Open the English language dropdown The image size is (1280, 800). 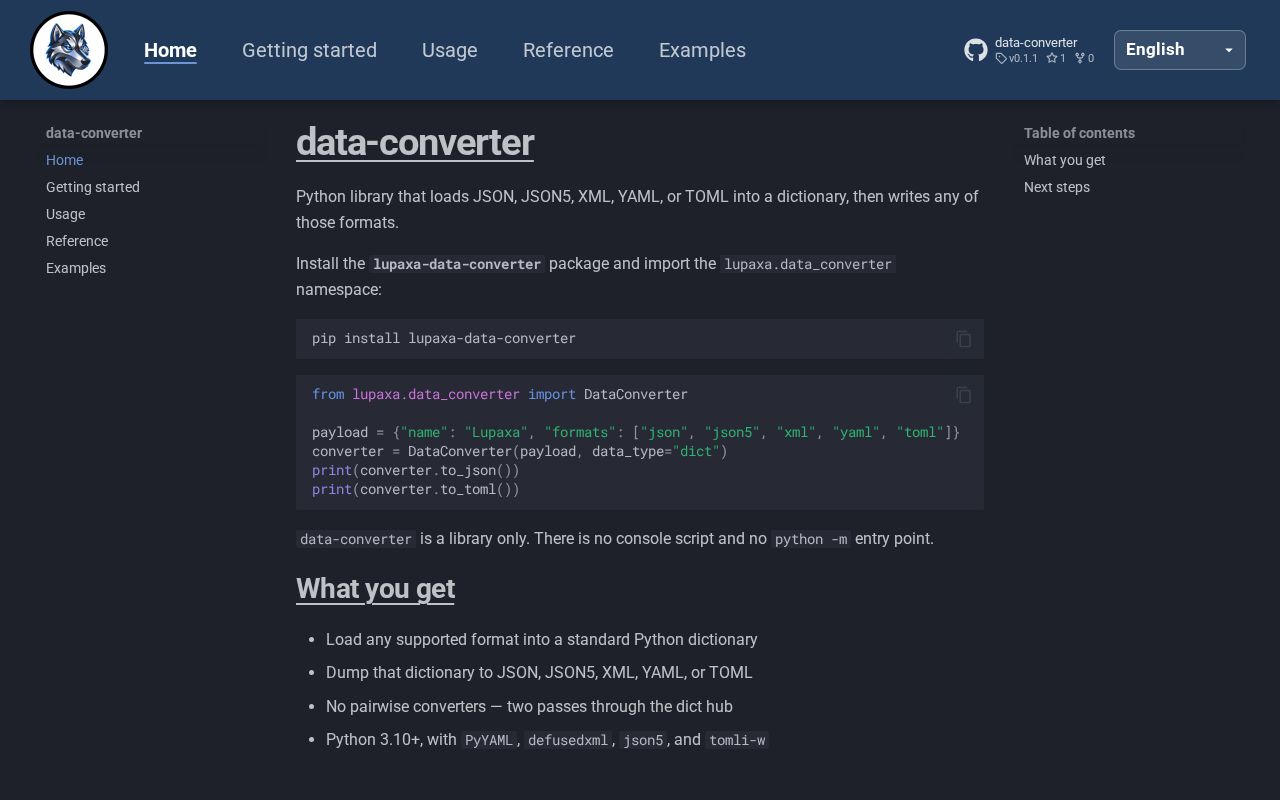pyautogui.click(x=1180, y=50)
